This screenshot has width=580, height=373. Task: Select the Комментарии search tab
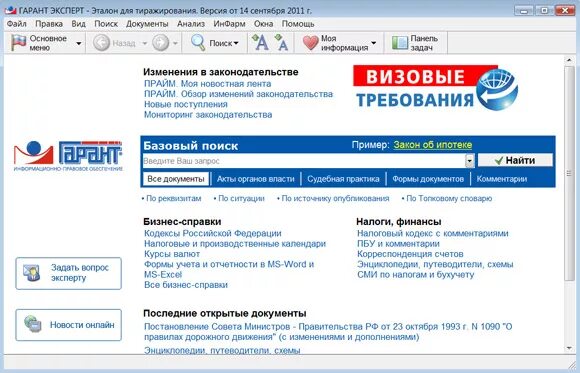502,179
